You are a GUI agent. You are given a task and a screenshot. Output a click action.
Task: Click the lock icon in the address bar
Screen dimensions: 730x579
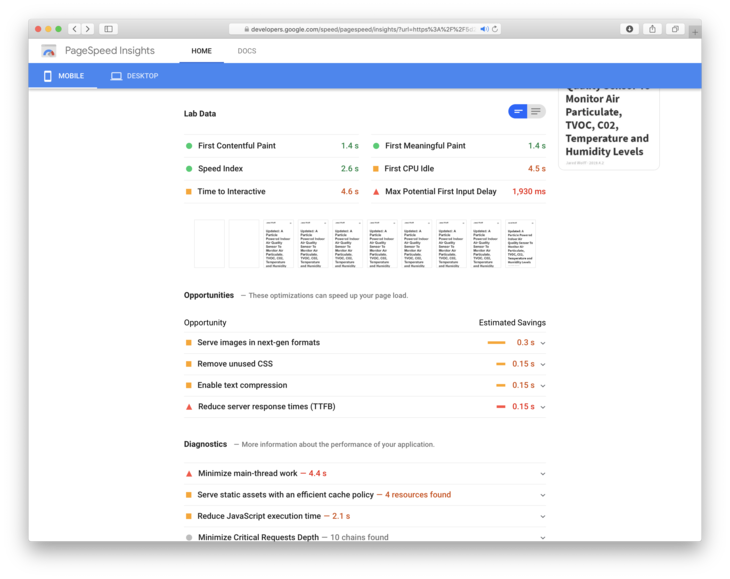click(x=247, y=29)
